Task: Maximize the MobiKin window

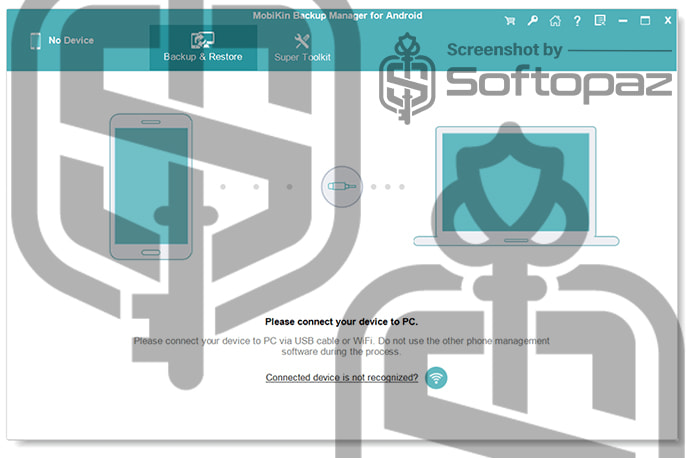Action: 645,21
